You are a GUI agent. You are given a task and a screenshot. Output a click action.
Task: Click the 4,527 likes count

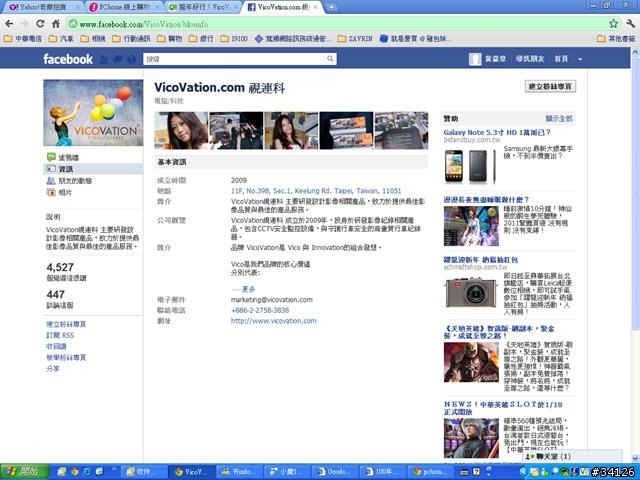60,267
